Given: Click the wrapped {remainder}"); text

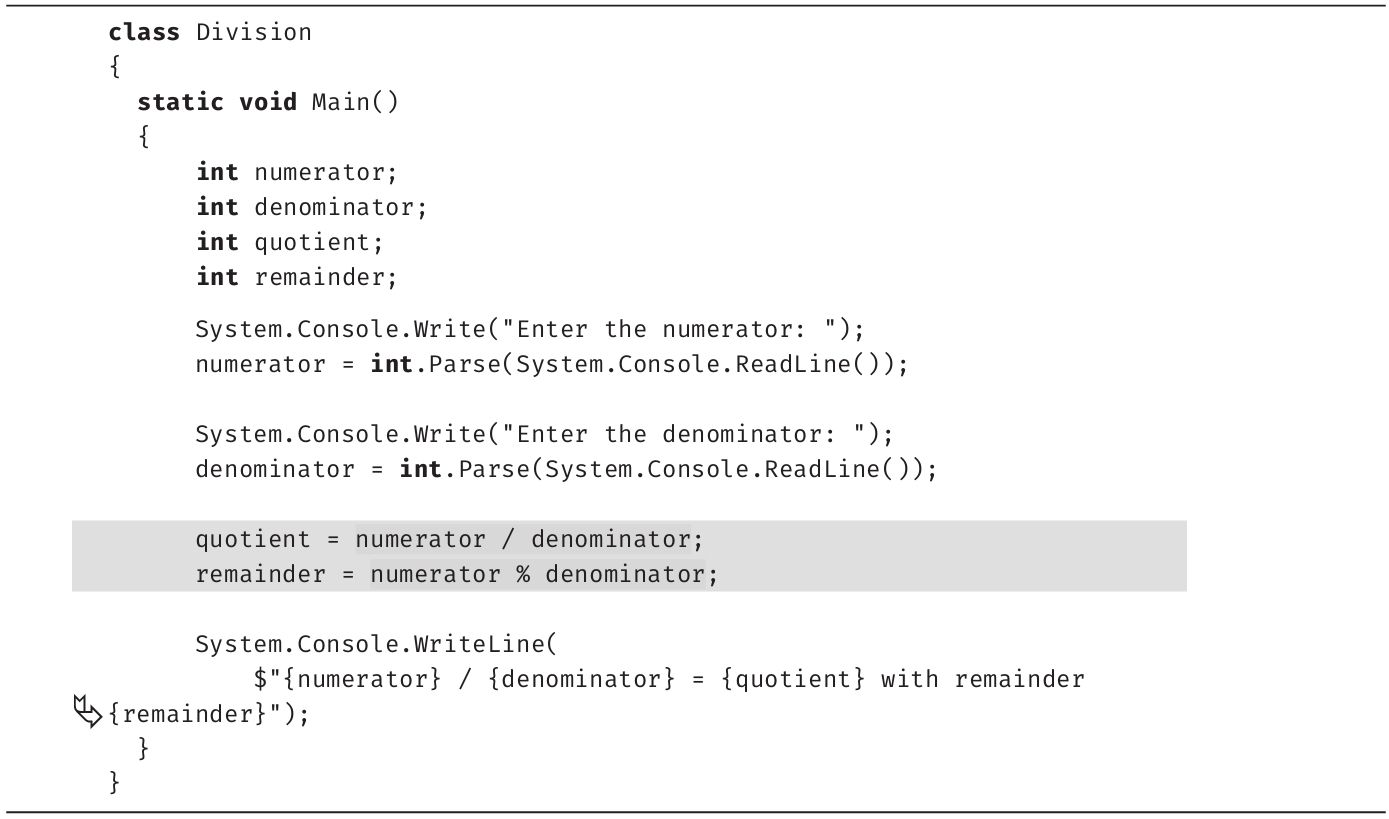Looking at the screenshot, I should point(208,715).
